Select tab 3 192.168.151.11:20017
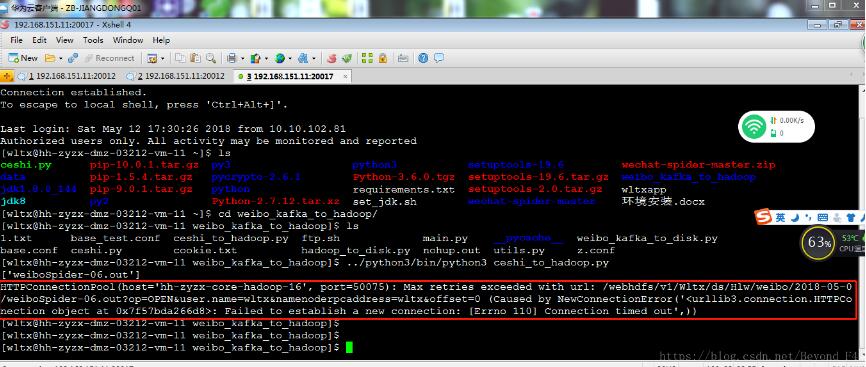This screenshot has height=367, width=866. coord(290,76)
